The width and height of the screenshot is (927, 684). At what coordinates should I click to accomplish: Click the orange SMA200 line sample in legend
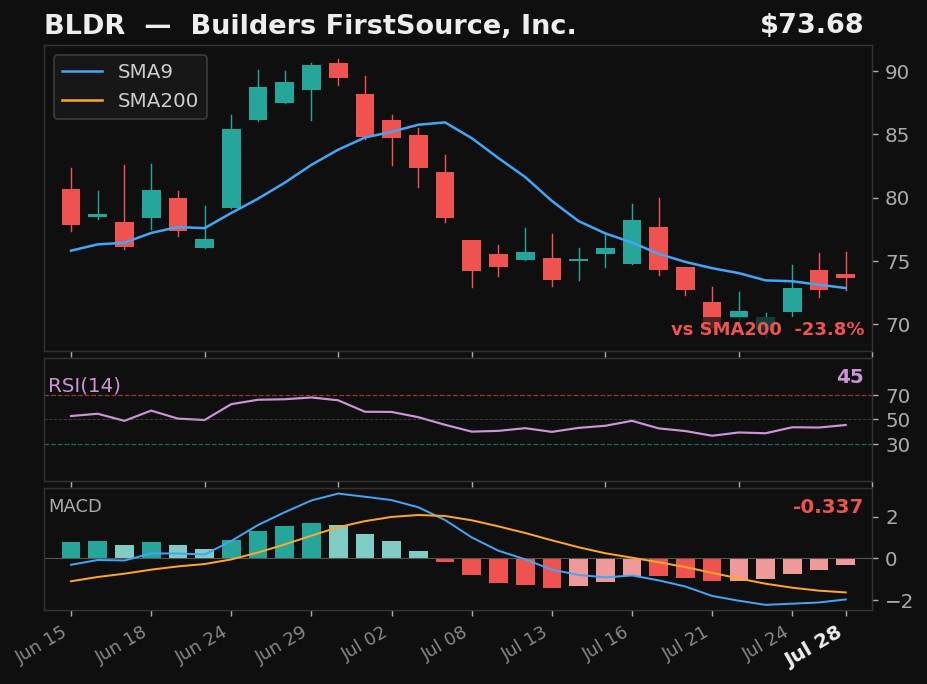83,101
